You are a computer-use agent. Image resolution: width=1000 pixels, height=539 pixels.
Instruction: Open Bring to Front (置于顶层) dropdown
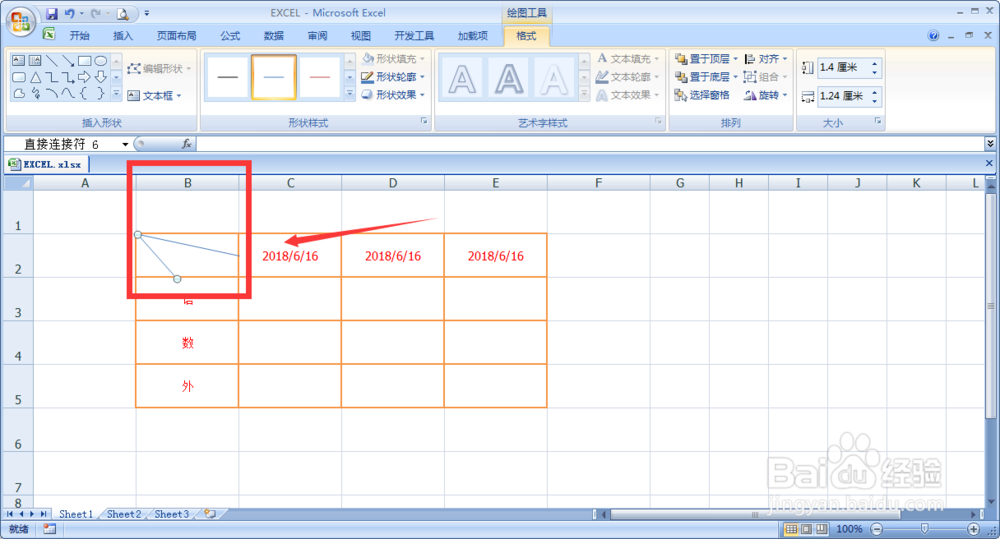click(x=706, y=59)
